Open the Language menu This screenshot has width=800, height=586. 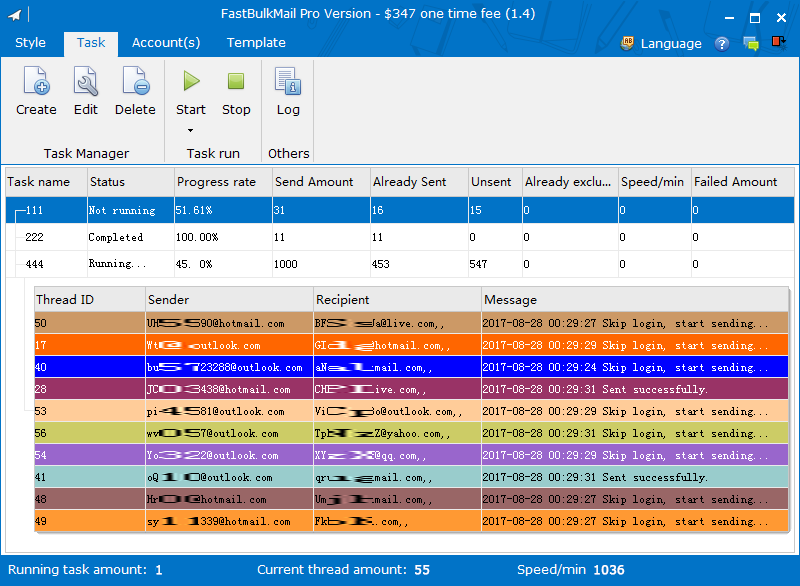click(x=661, y=44)
